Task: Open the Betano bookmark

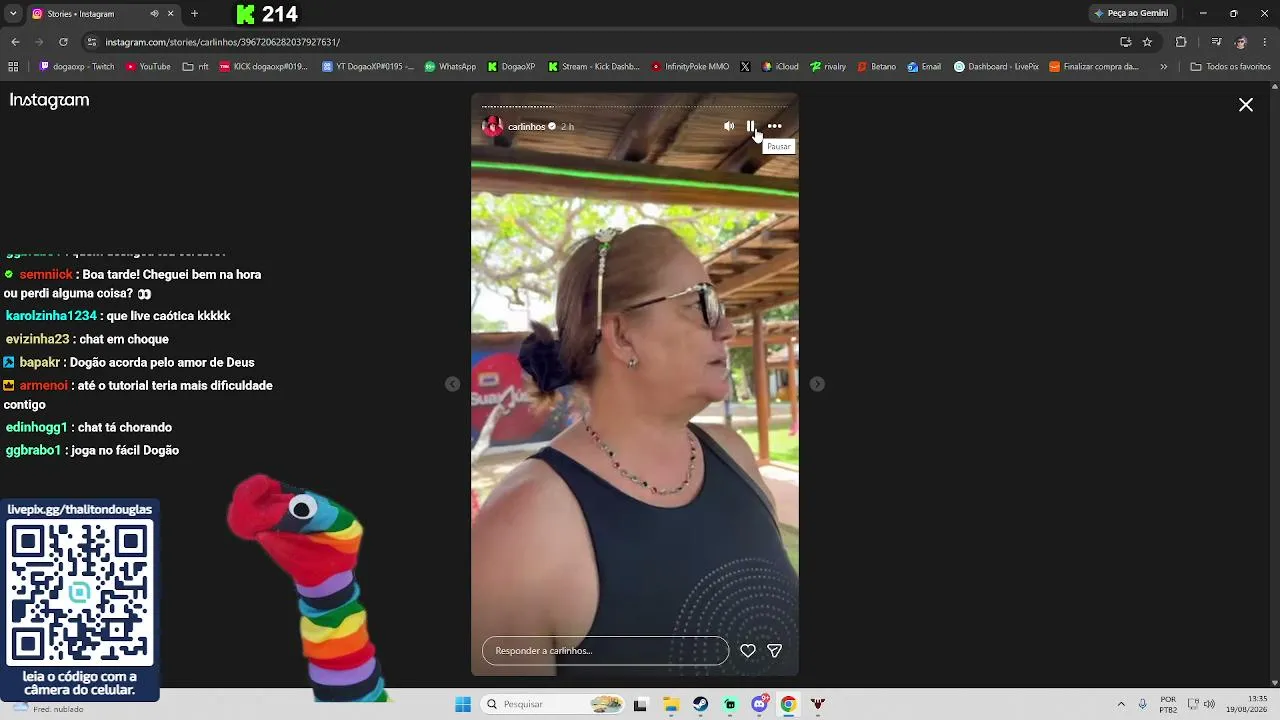Action: 877,67
